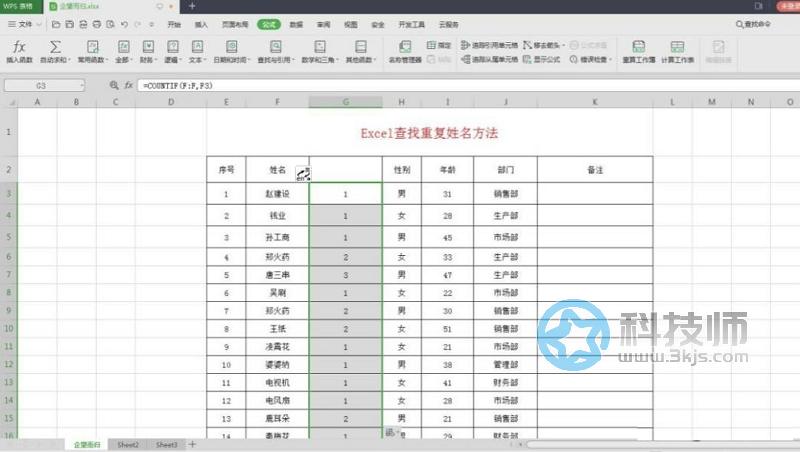800x452 pixels.
Task: Open the File (文件) menu dropdown
Action: pos(24,24)
